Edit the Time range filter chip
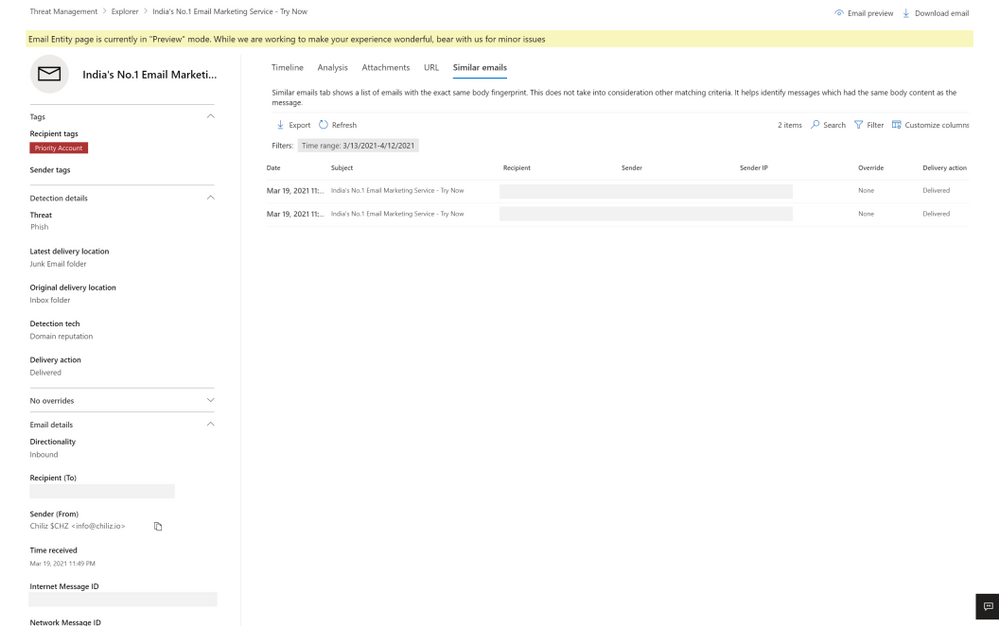 [x=357, y=144]
